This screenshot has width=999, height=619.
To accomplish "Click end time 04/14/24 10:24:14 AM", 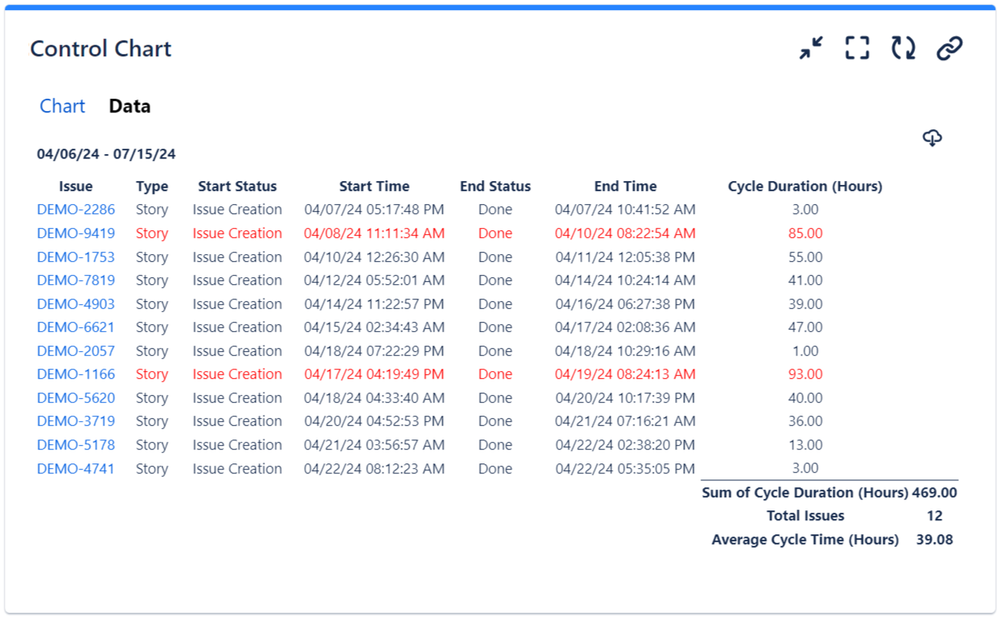I will click(x=625, y=280).
